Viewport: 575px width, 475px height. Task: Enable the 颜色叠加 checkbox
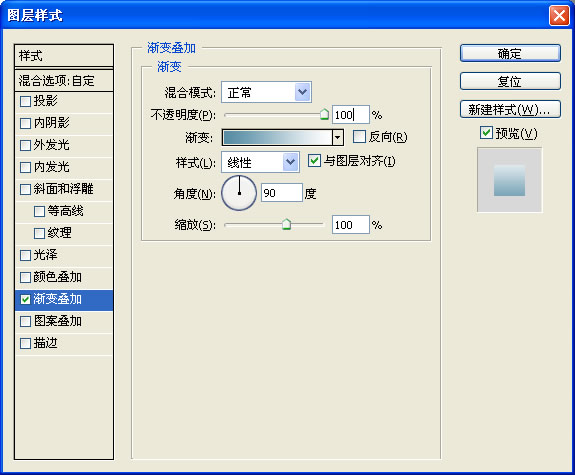25,277
